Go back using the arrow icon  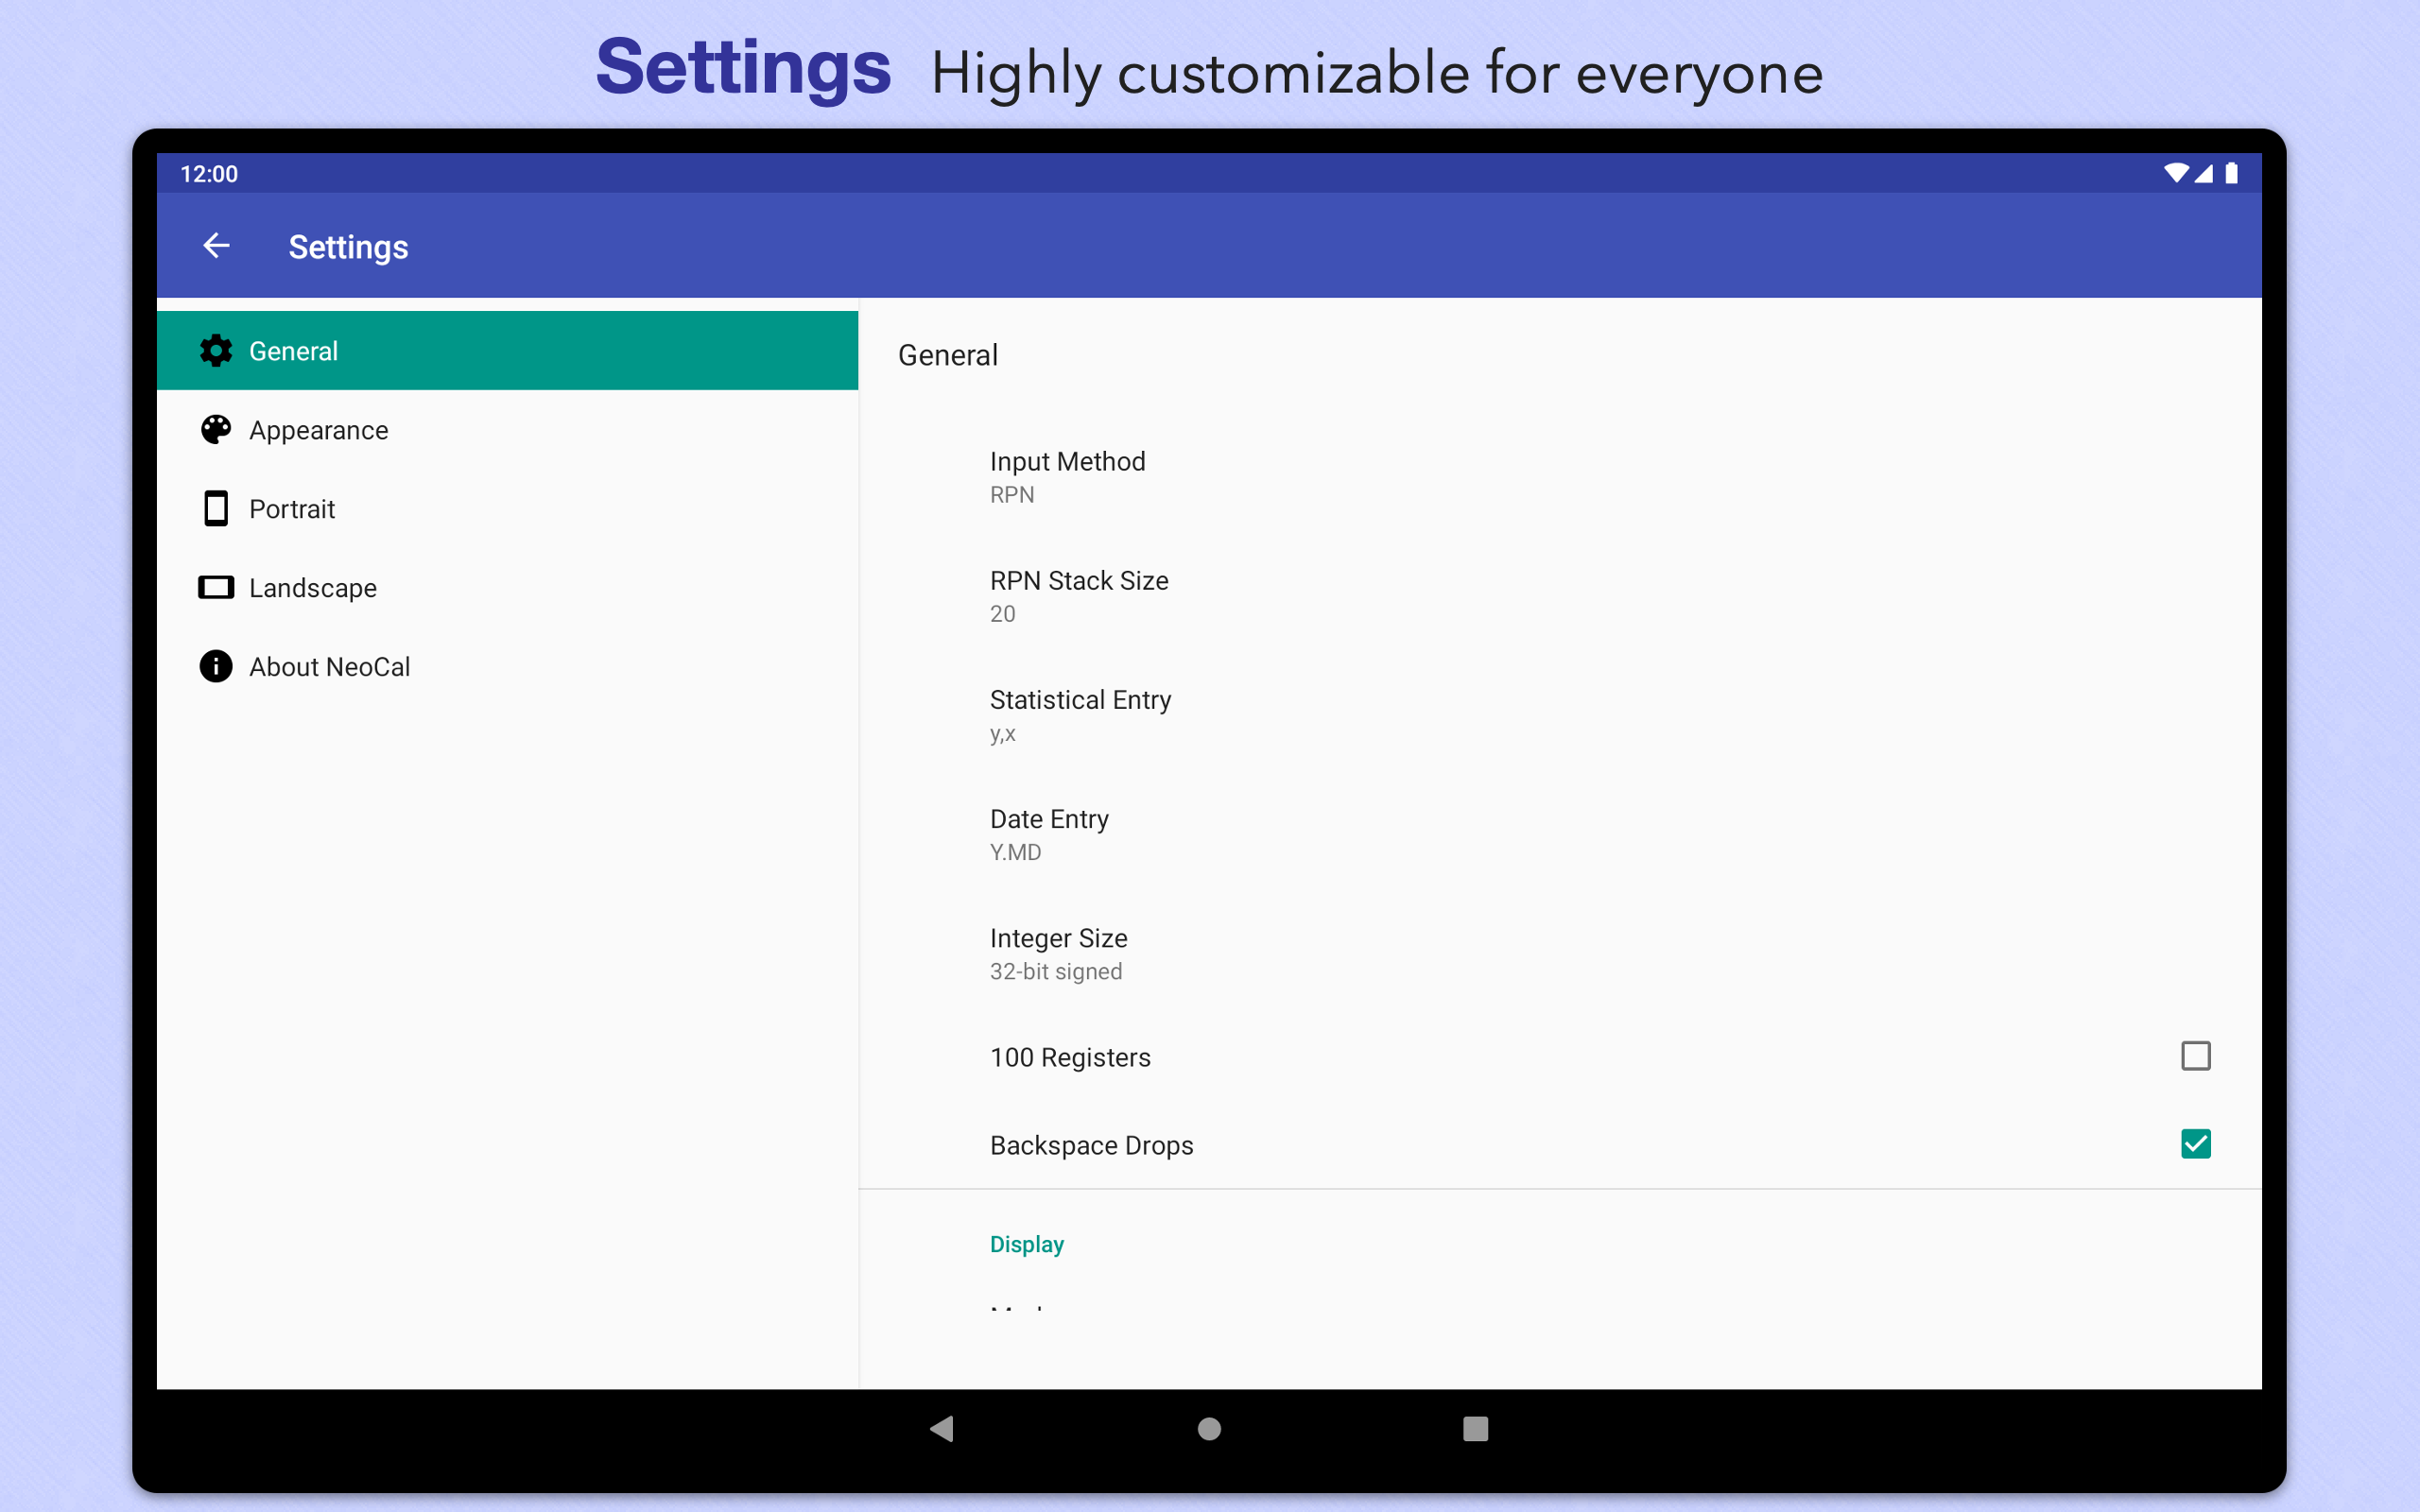tap(216, 246)
